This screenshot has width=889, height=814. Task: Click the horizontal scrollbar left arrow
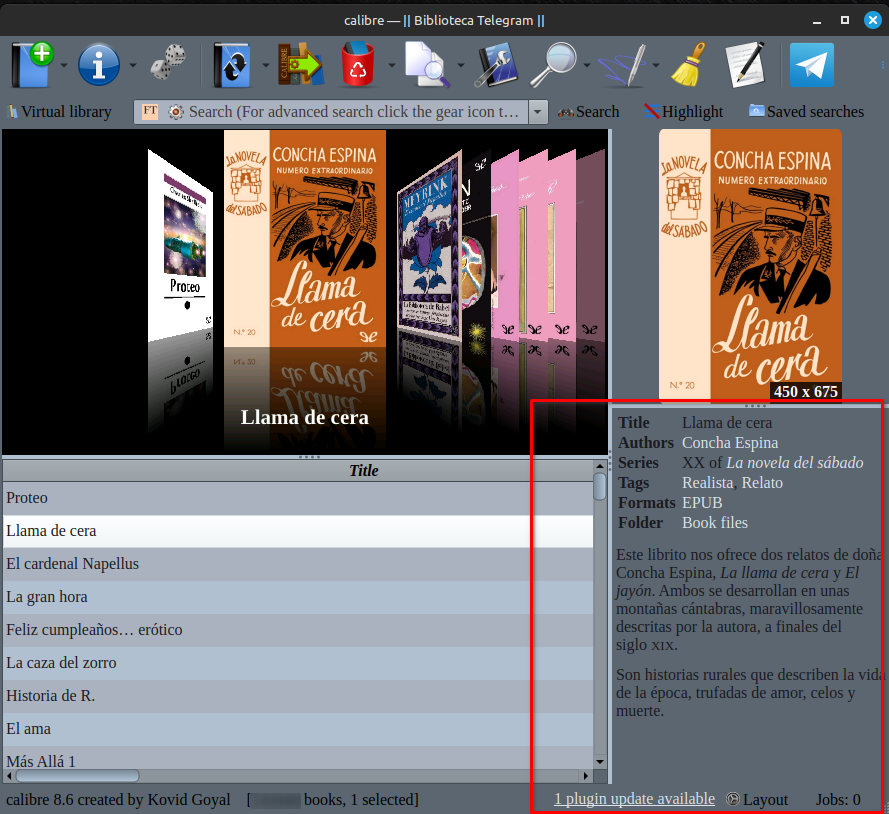pos(9,775)
